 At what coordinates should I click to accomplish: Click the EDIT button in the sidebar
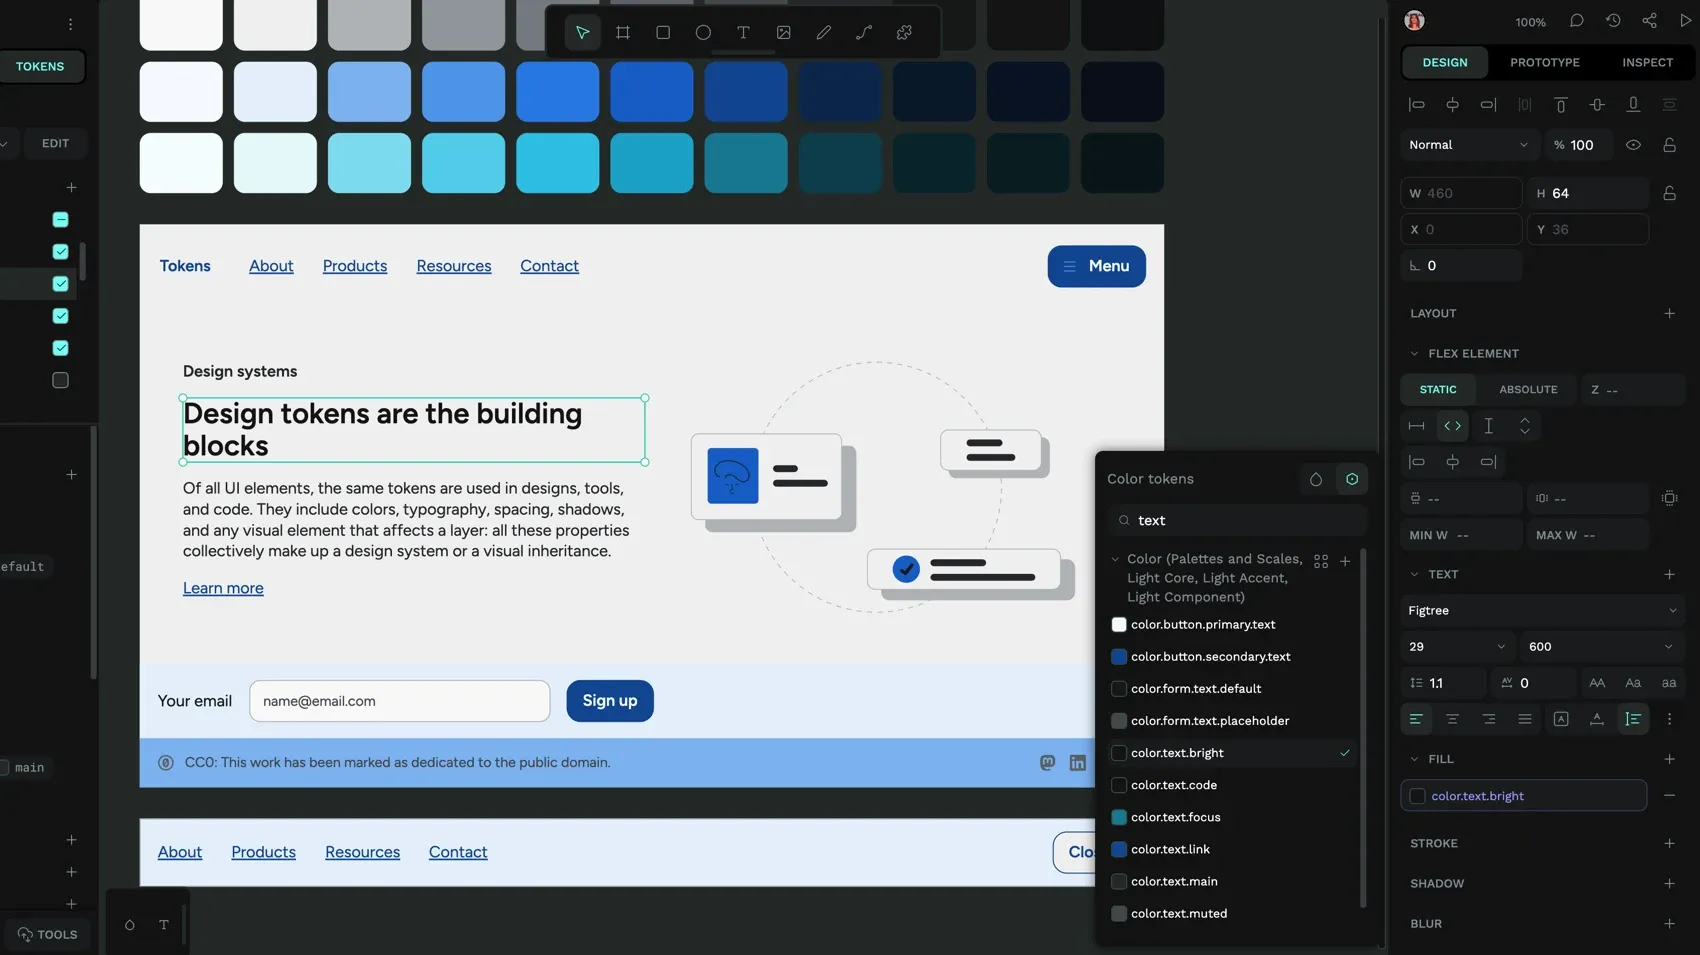click(x=55, y=143)
